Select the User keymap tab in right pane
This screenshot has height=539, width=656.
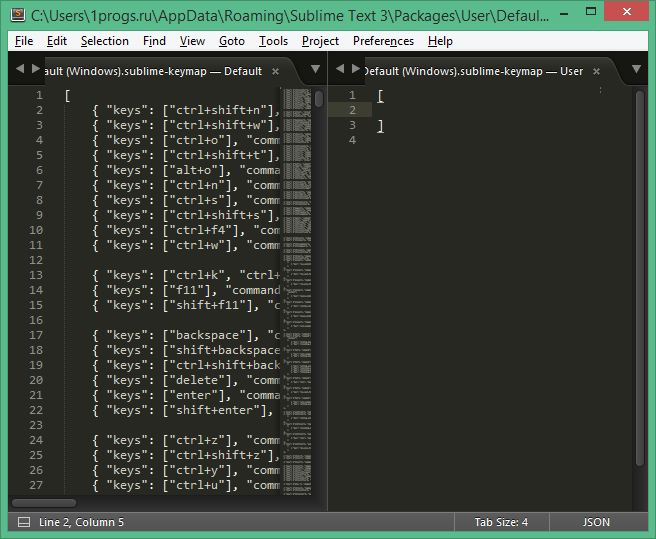pyautogui.click(x=474, y=71)
